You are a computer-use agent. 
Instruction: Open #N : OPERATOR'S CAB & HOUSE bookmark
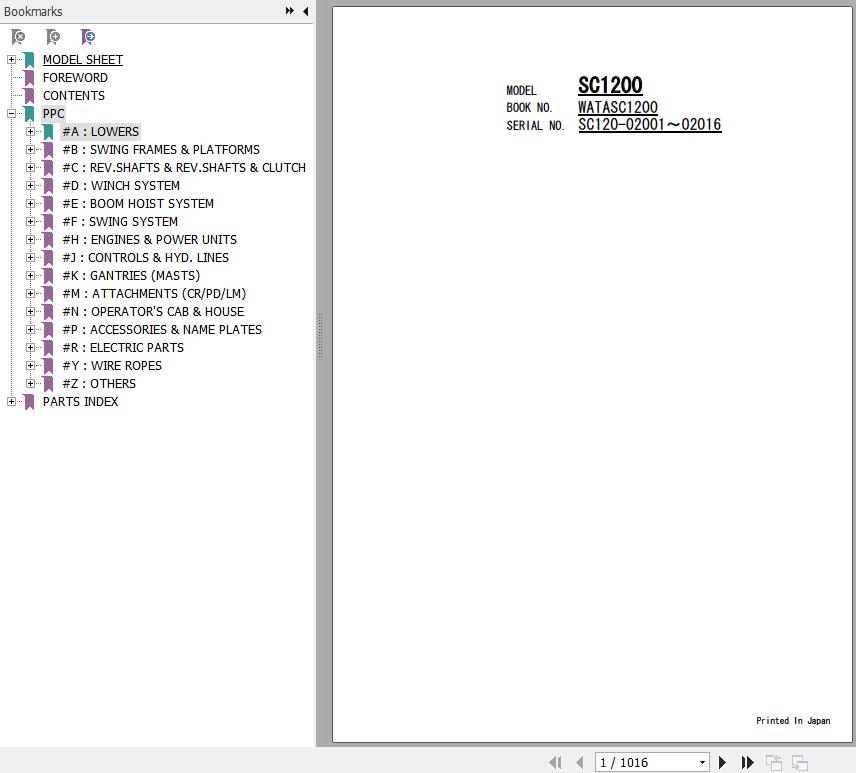click(153, 312)
